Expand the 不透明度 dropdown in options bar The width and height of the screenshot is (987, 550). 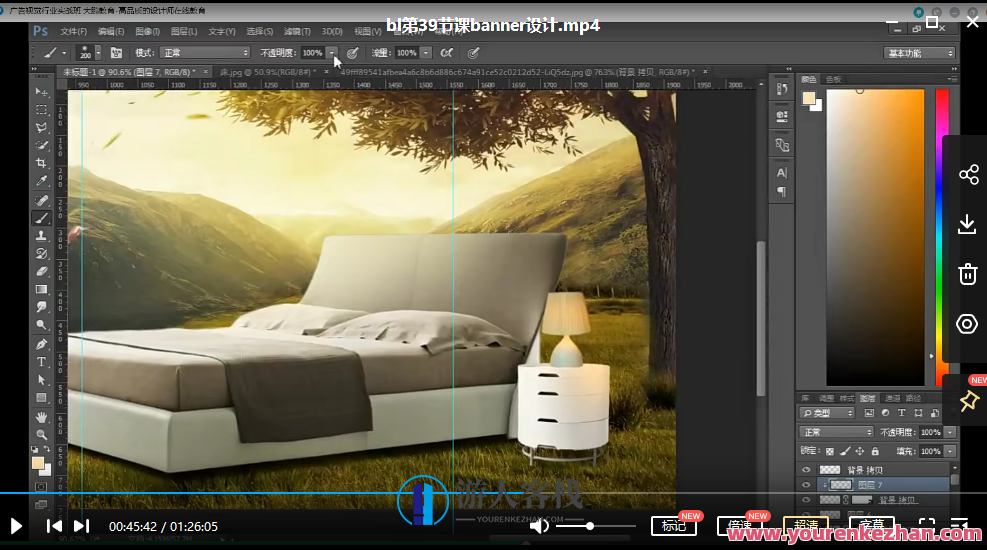332,52
